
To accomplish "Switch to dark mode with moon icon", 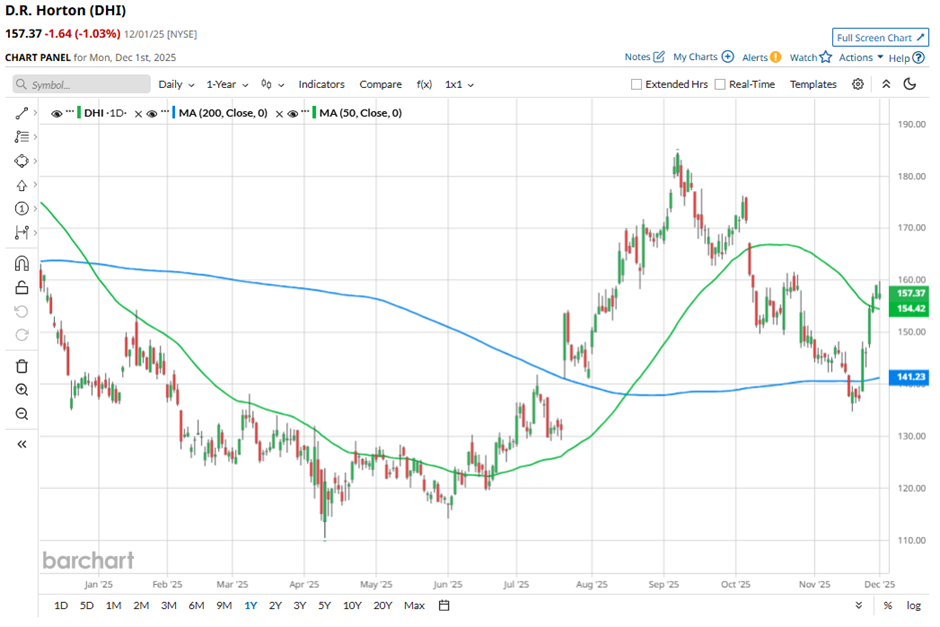I will click(910, 85).
